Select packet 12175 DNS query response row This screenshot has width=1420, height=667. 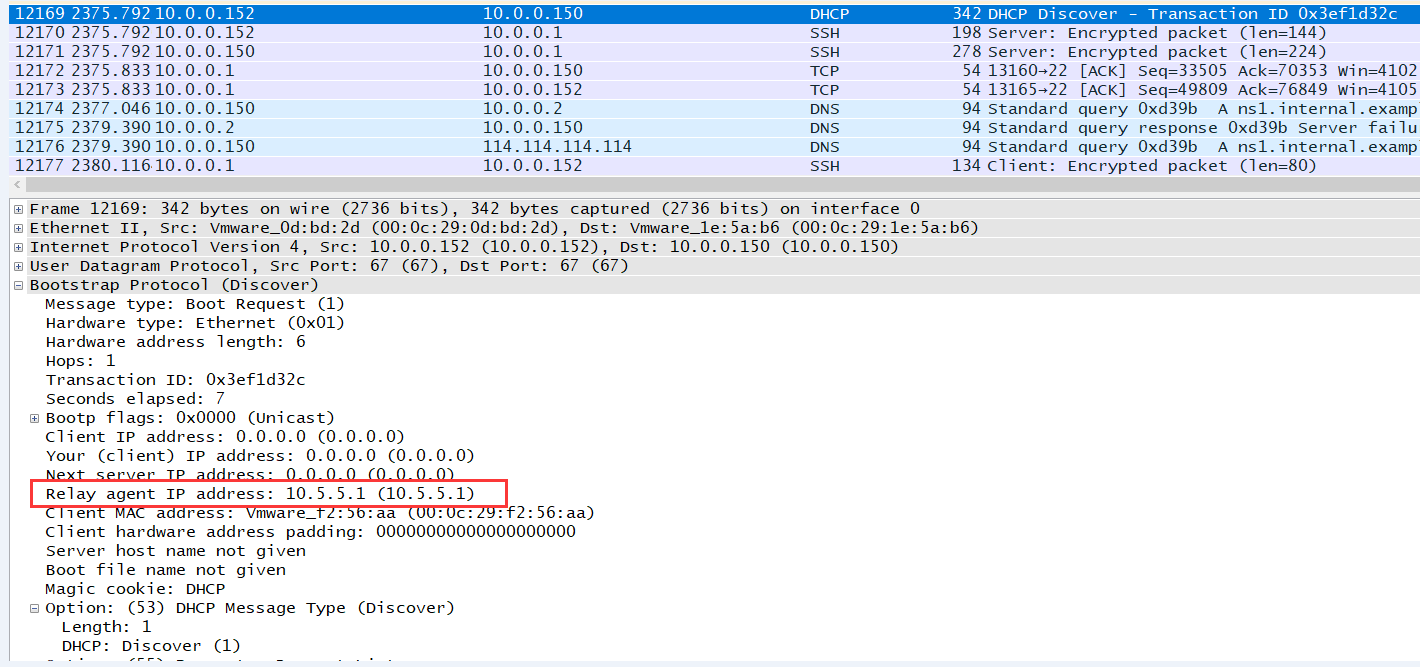pos(714,128)
